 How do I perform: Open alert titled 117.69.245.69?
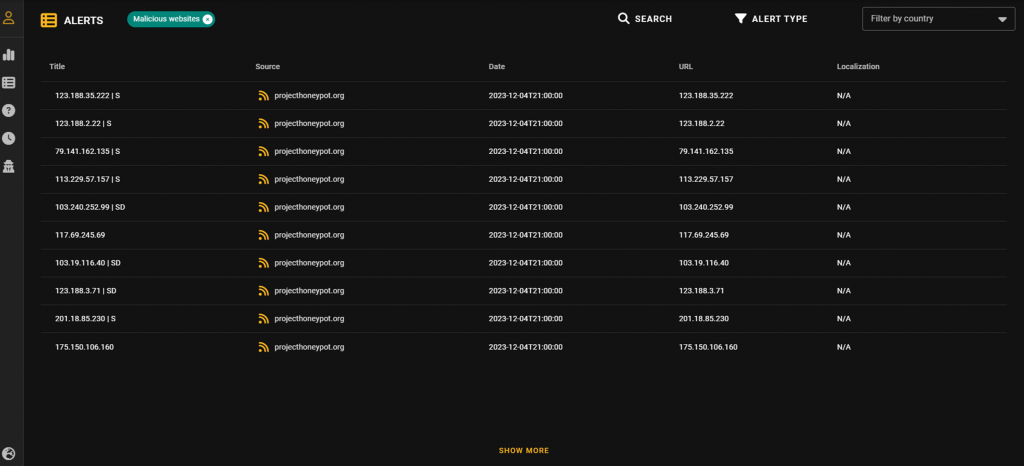(x=80, y=235)
